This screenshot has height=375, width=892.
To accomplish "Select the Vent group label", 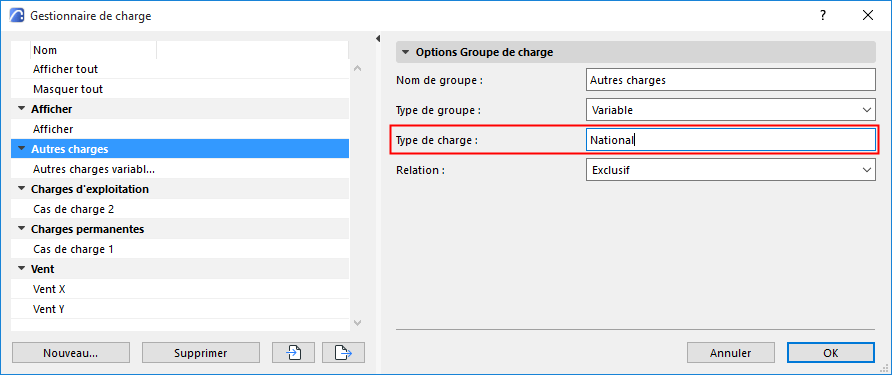I will (43, 269).
